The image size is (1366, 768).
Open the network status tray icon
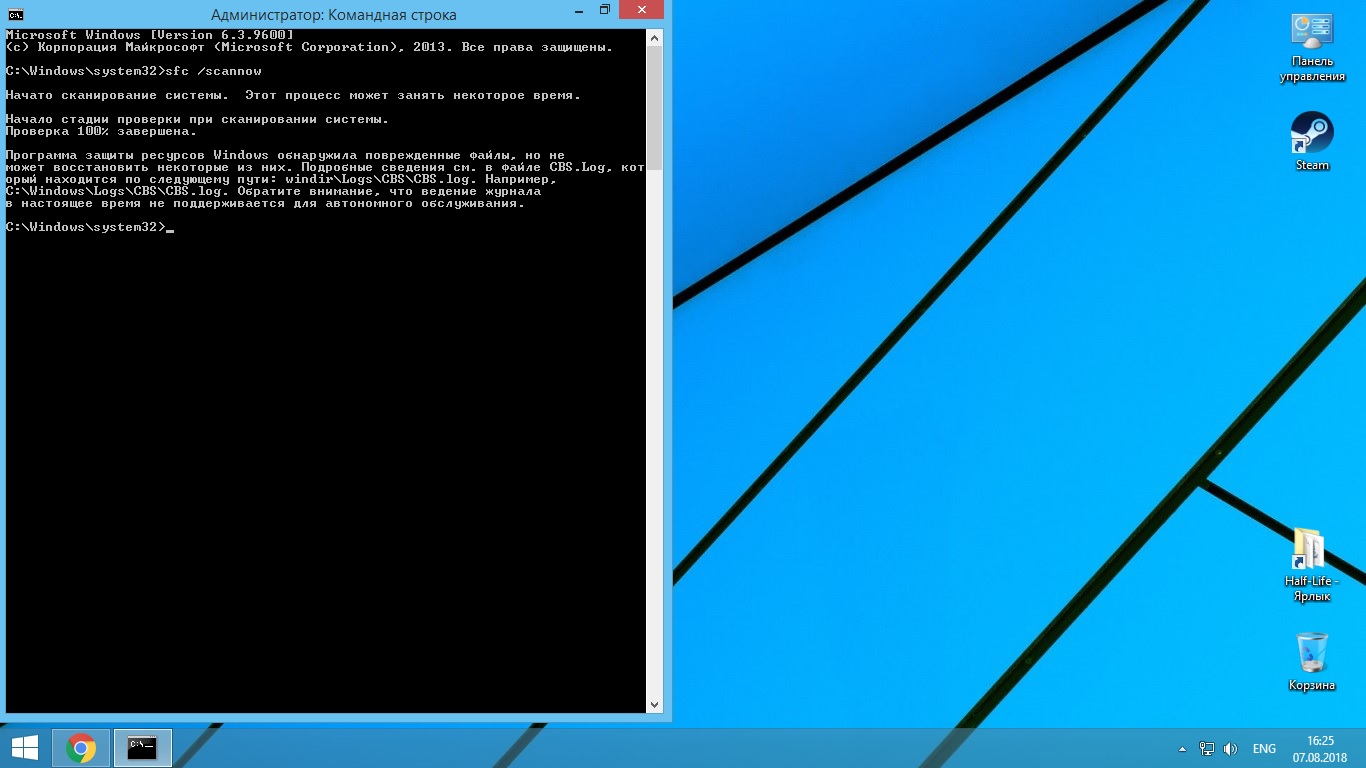pyautogui.click(x=1207, y=749)
